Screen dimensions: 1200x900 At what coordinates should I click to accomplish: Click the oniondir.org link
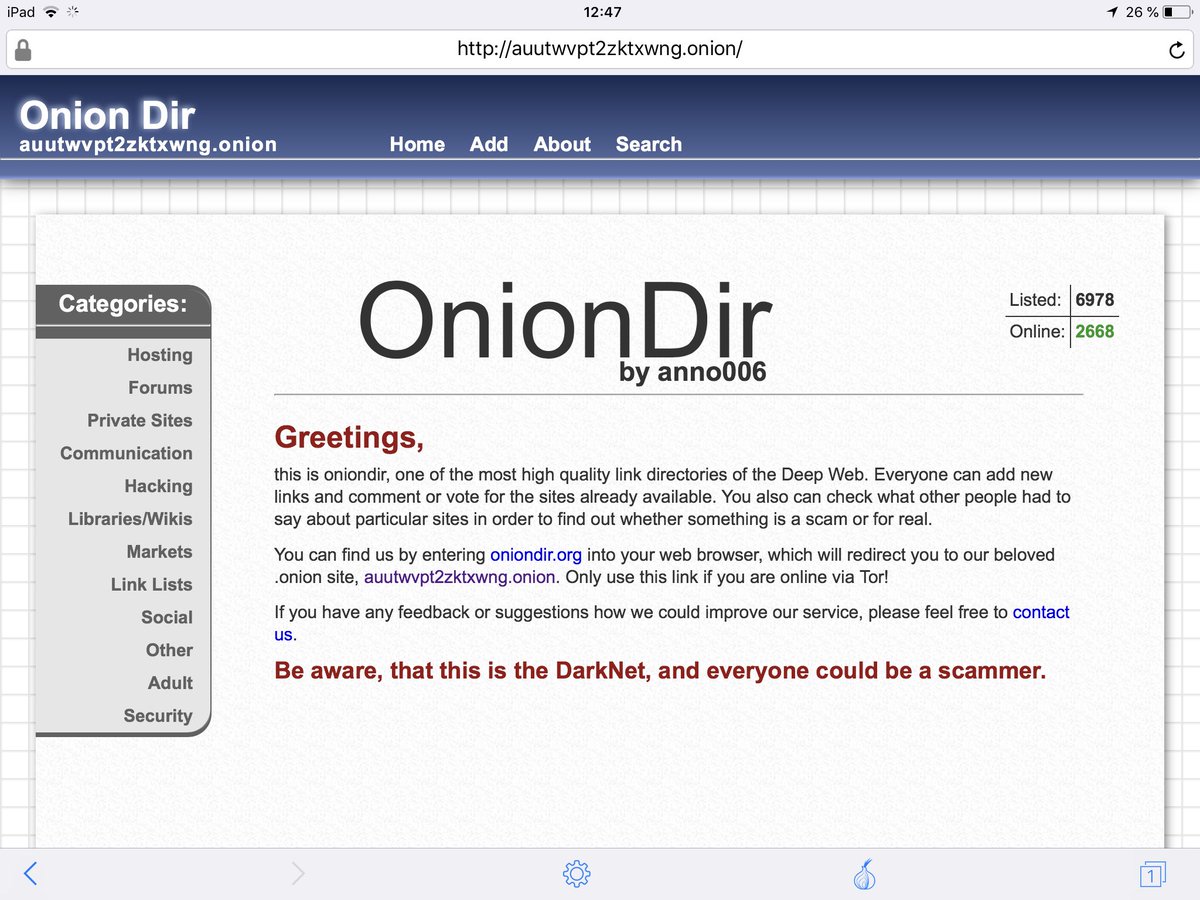536,554
